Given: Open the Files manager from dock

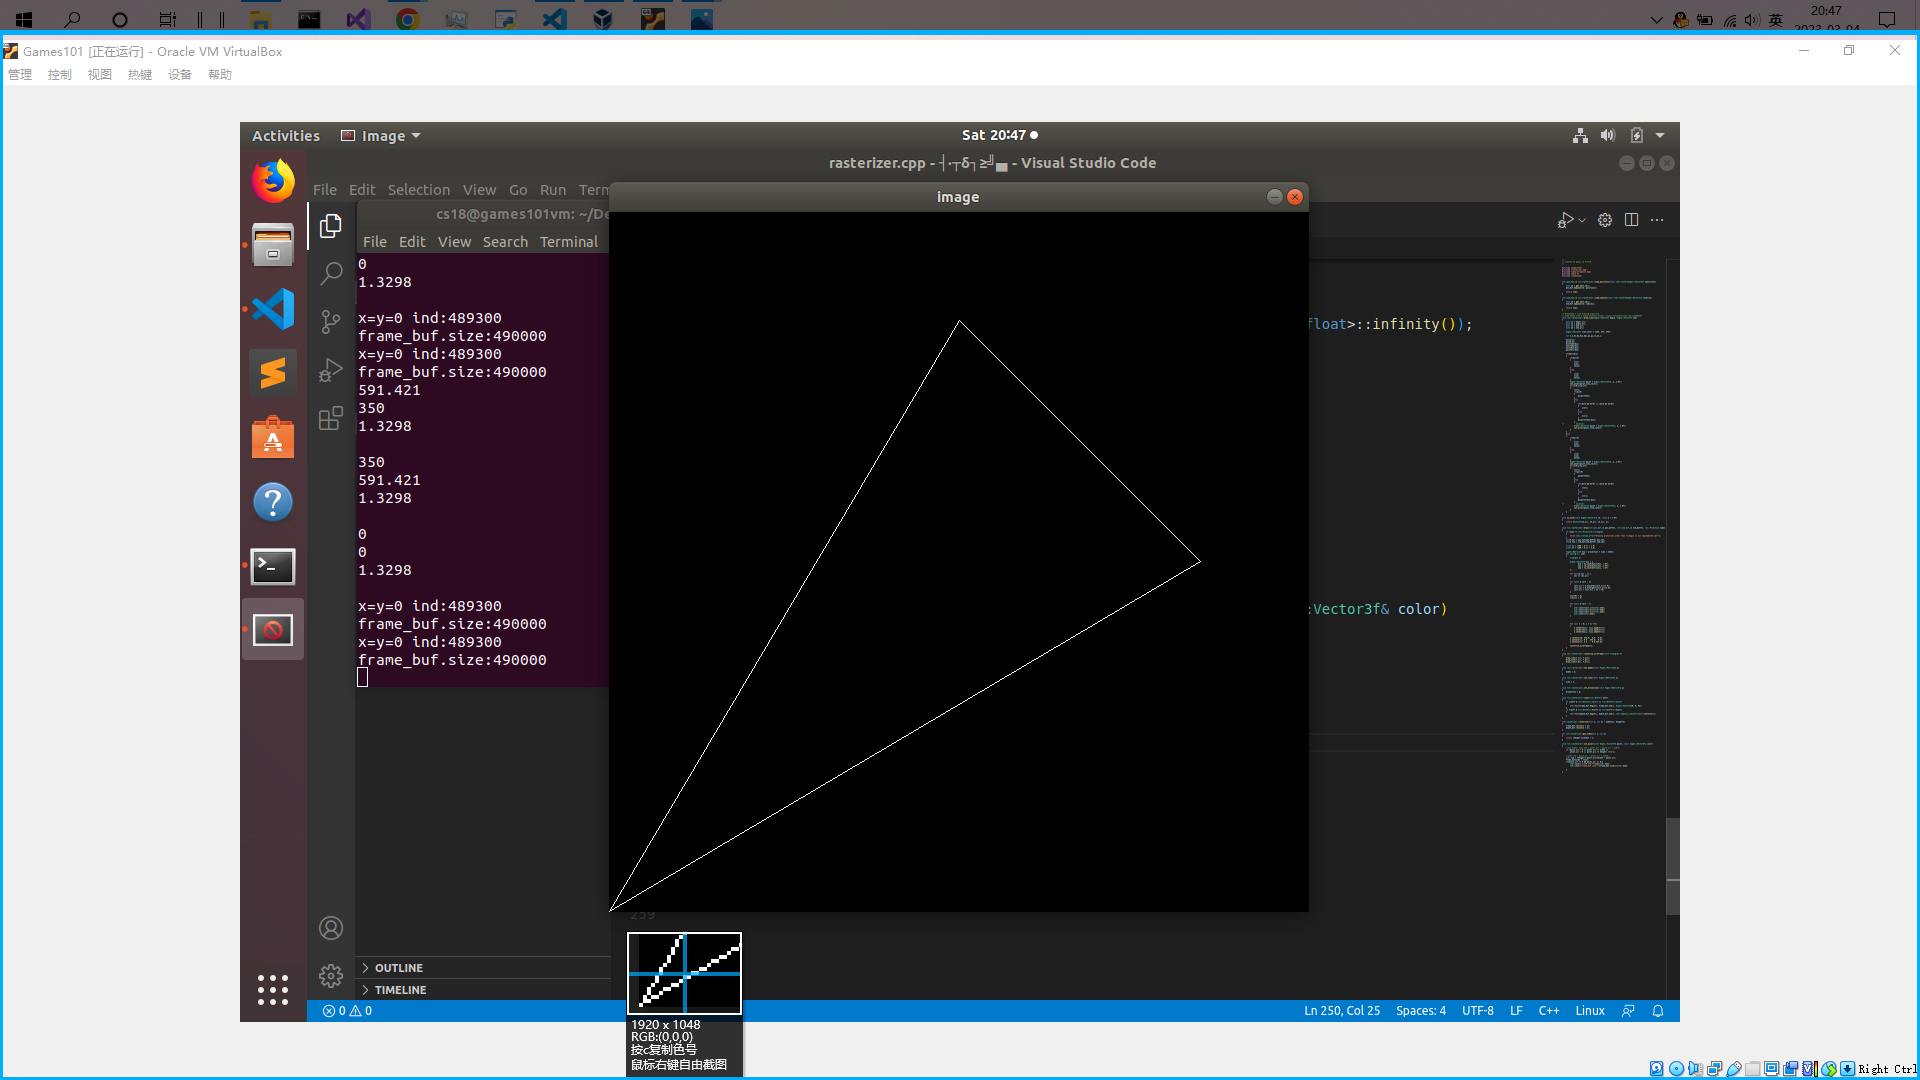Looking at the screenshot, I should (x=273, y=245).
